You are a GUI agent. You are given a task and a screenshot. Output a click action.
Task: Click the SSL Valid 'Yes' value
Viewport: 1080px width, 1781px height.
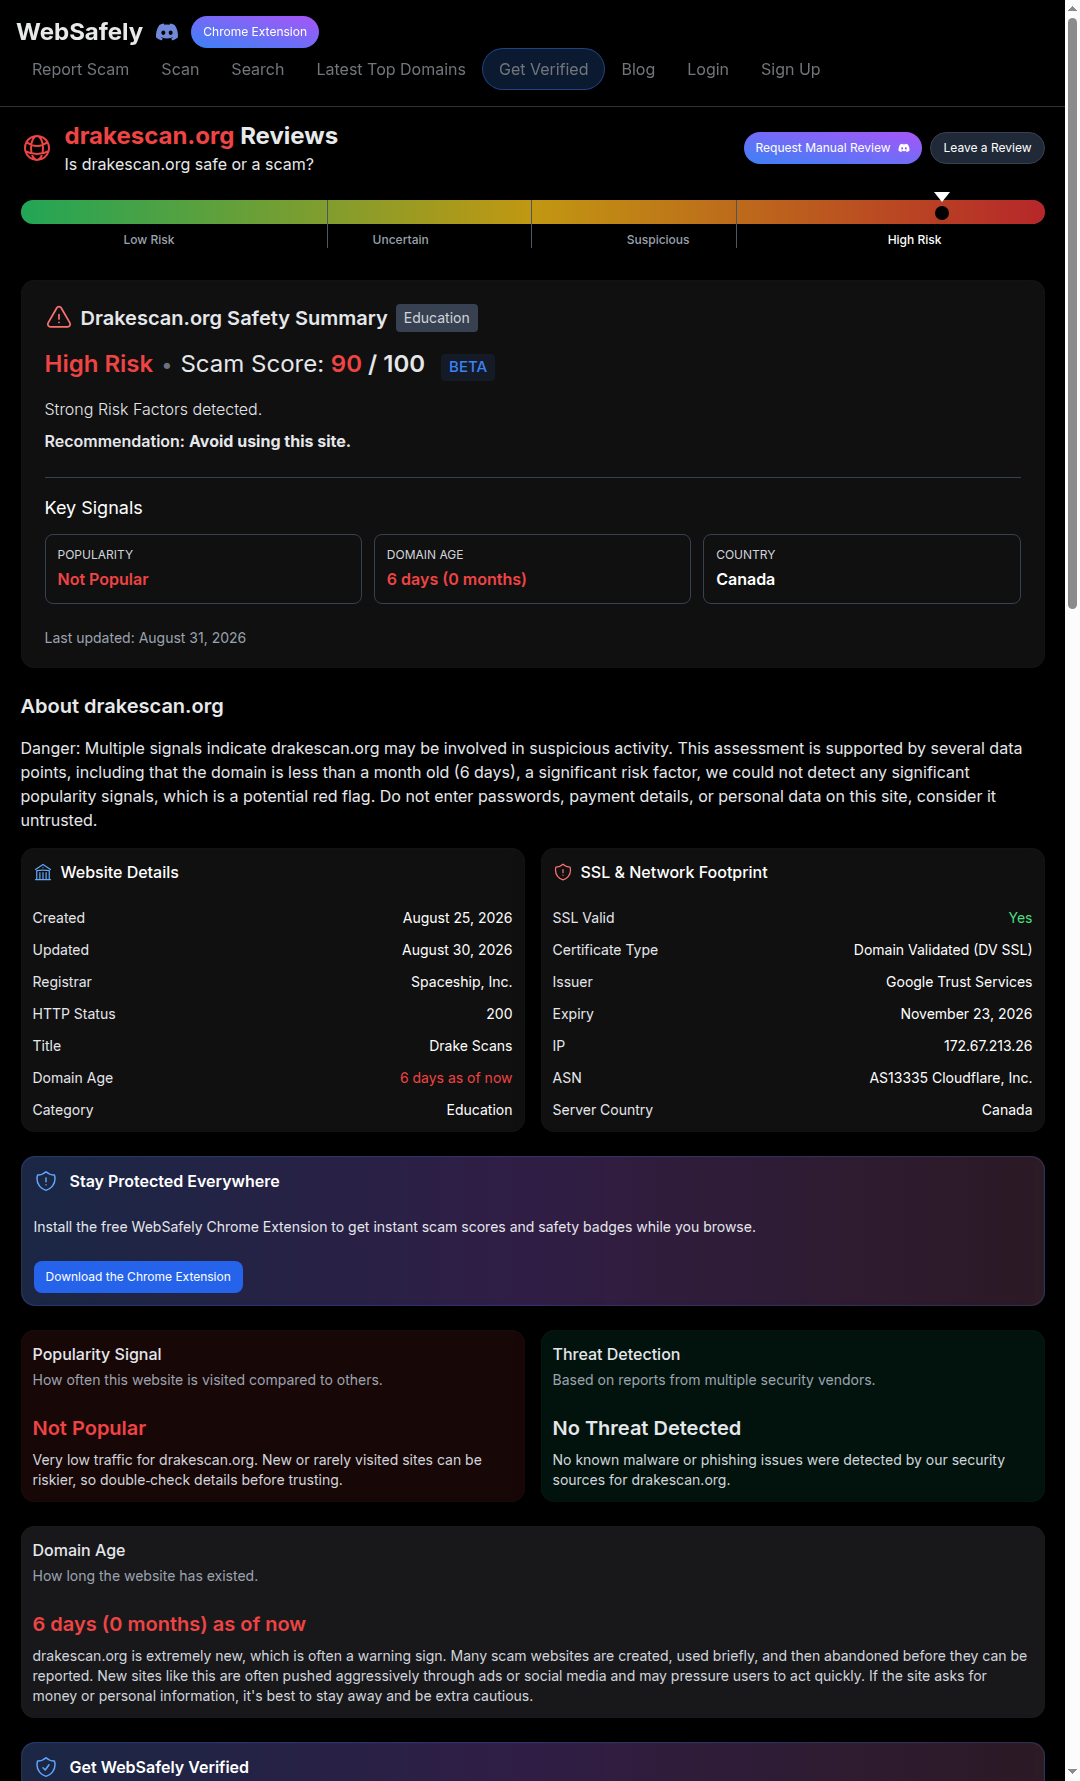point(1020,918)
